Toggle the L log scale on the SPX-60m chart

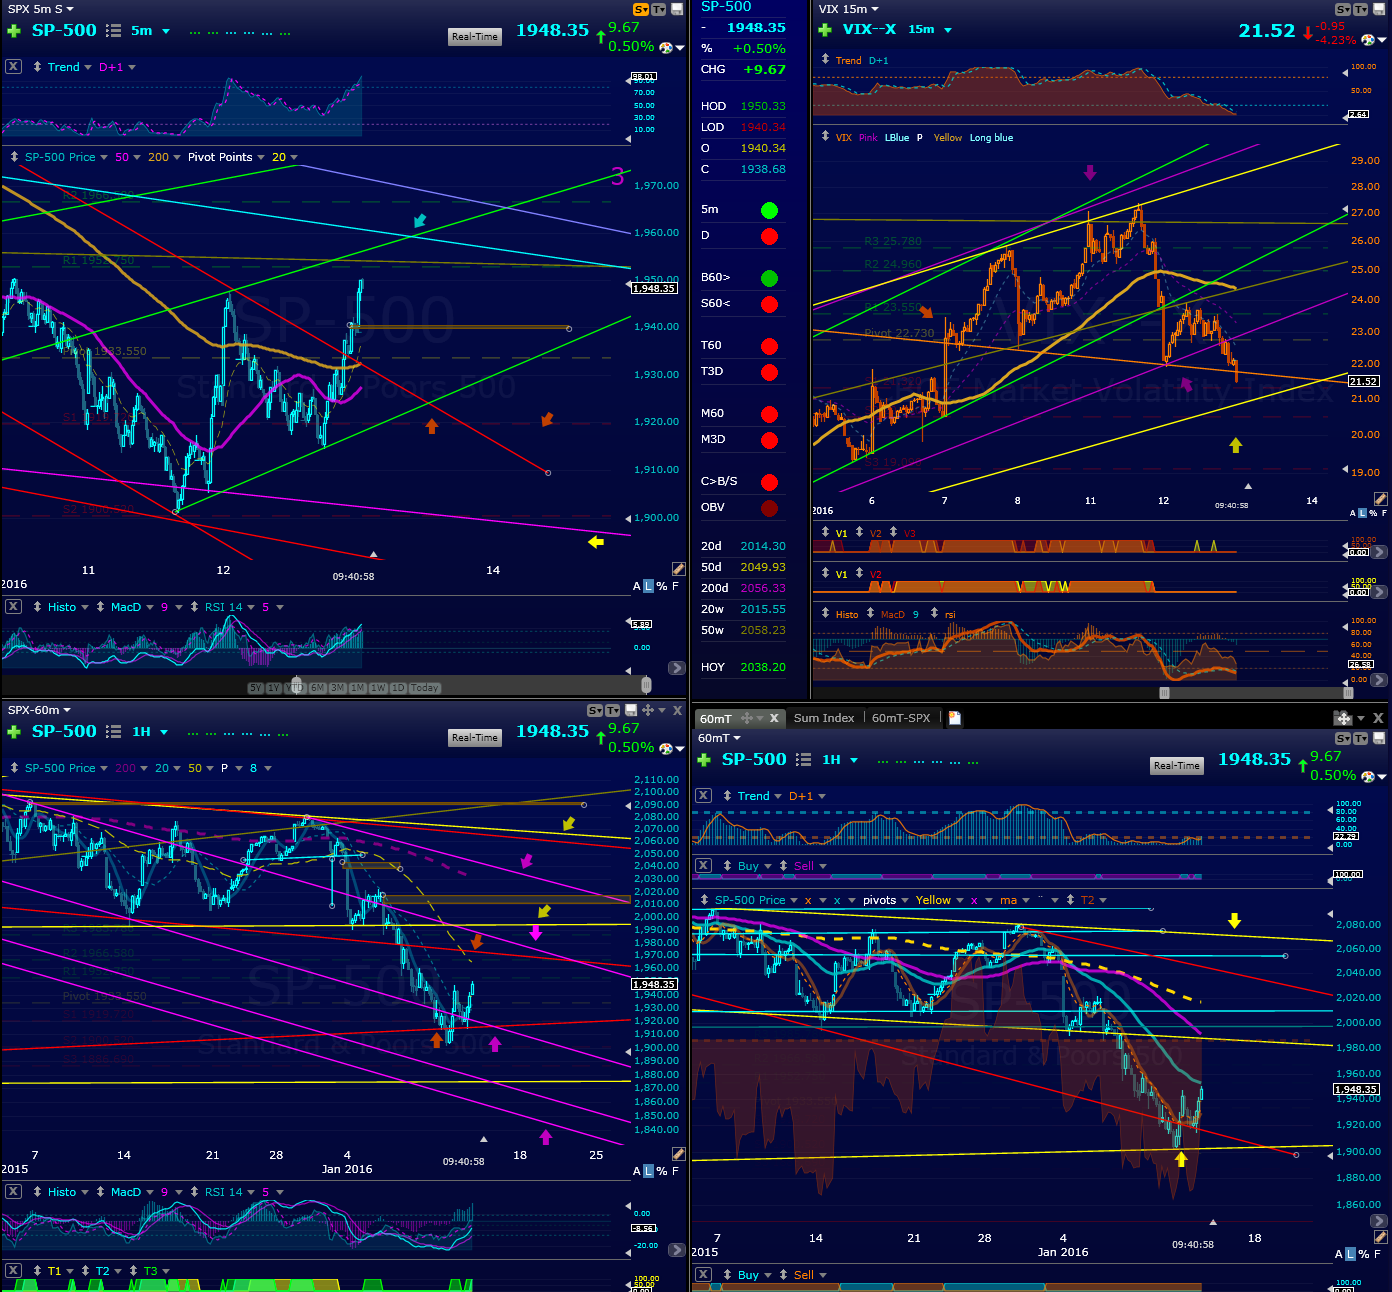point(649,1171)
